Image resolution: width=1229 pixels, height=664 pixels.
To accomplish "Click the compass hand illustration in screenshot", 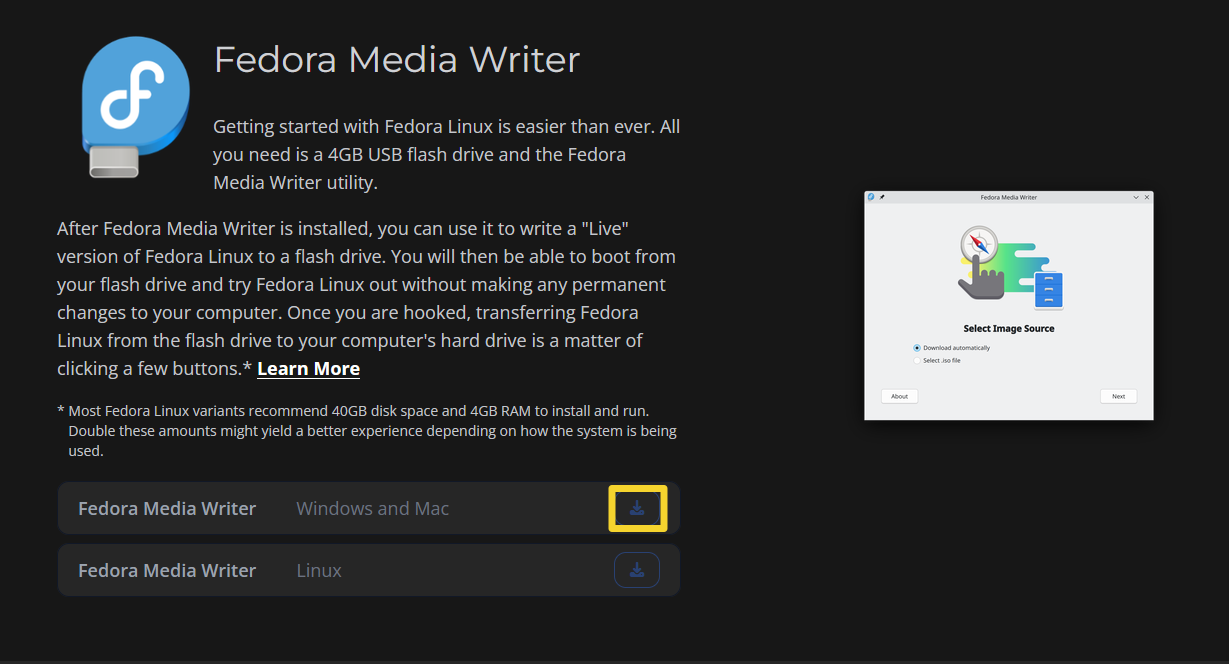I will [1009, 267].
